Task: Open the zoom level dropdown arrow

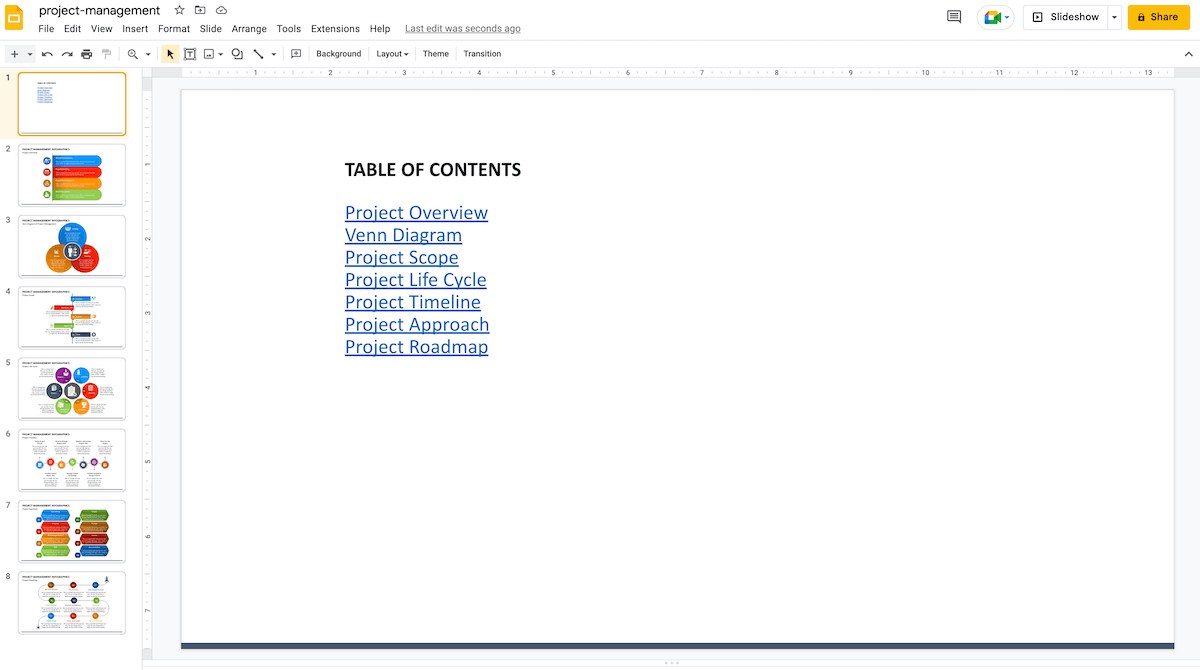Action: [x=148, y=54]
